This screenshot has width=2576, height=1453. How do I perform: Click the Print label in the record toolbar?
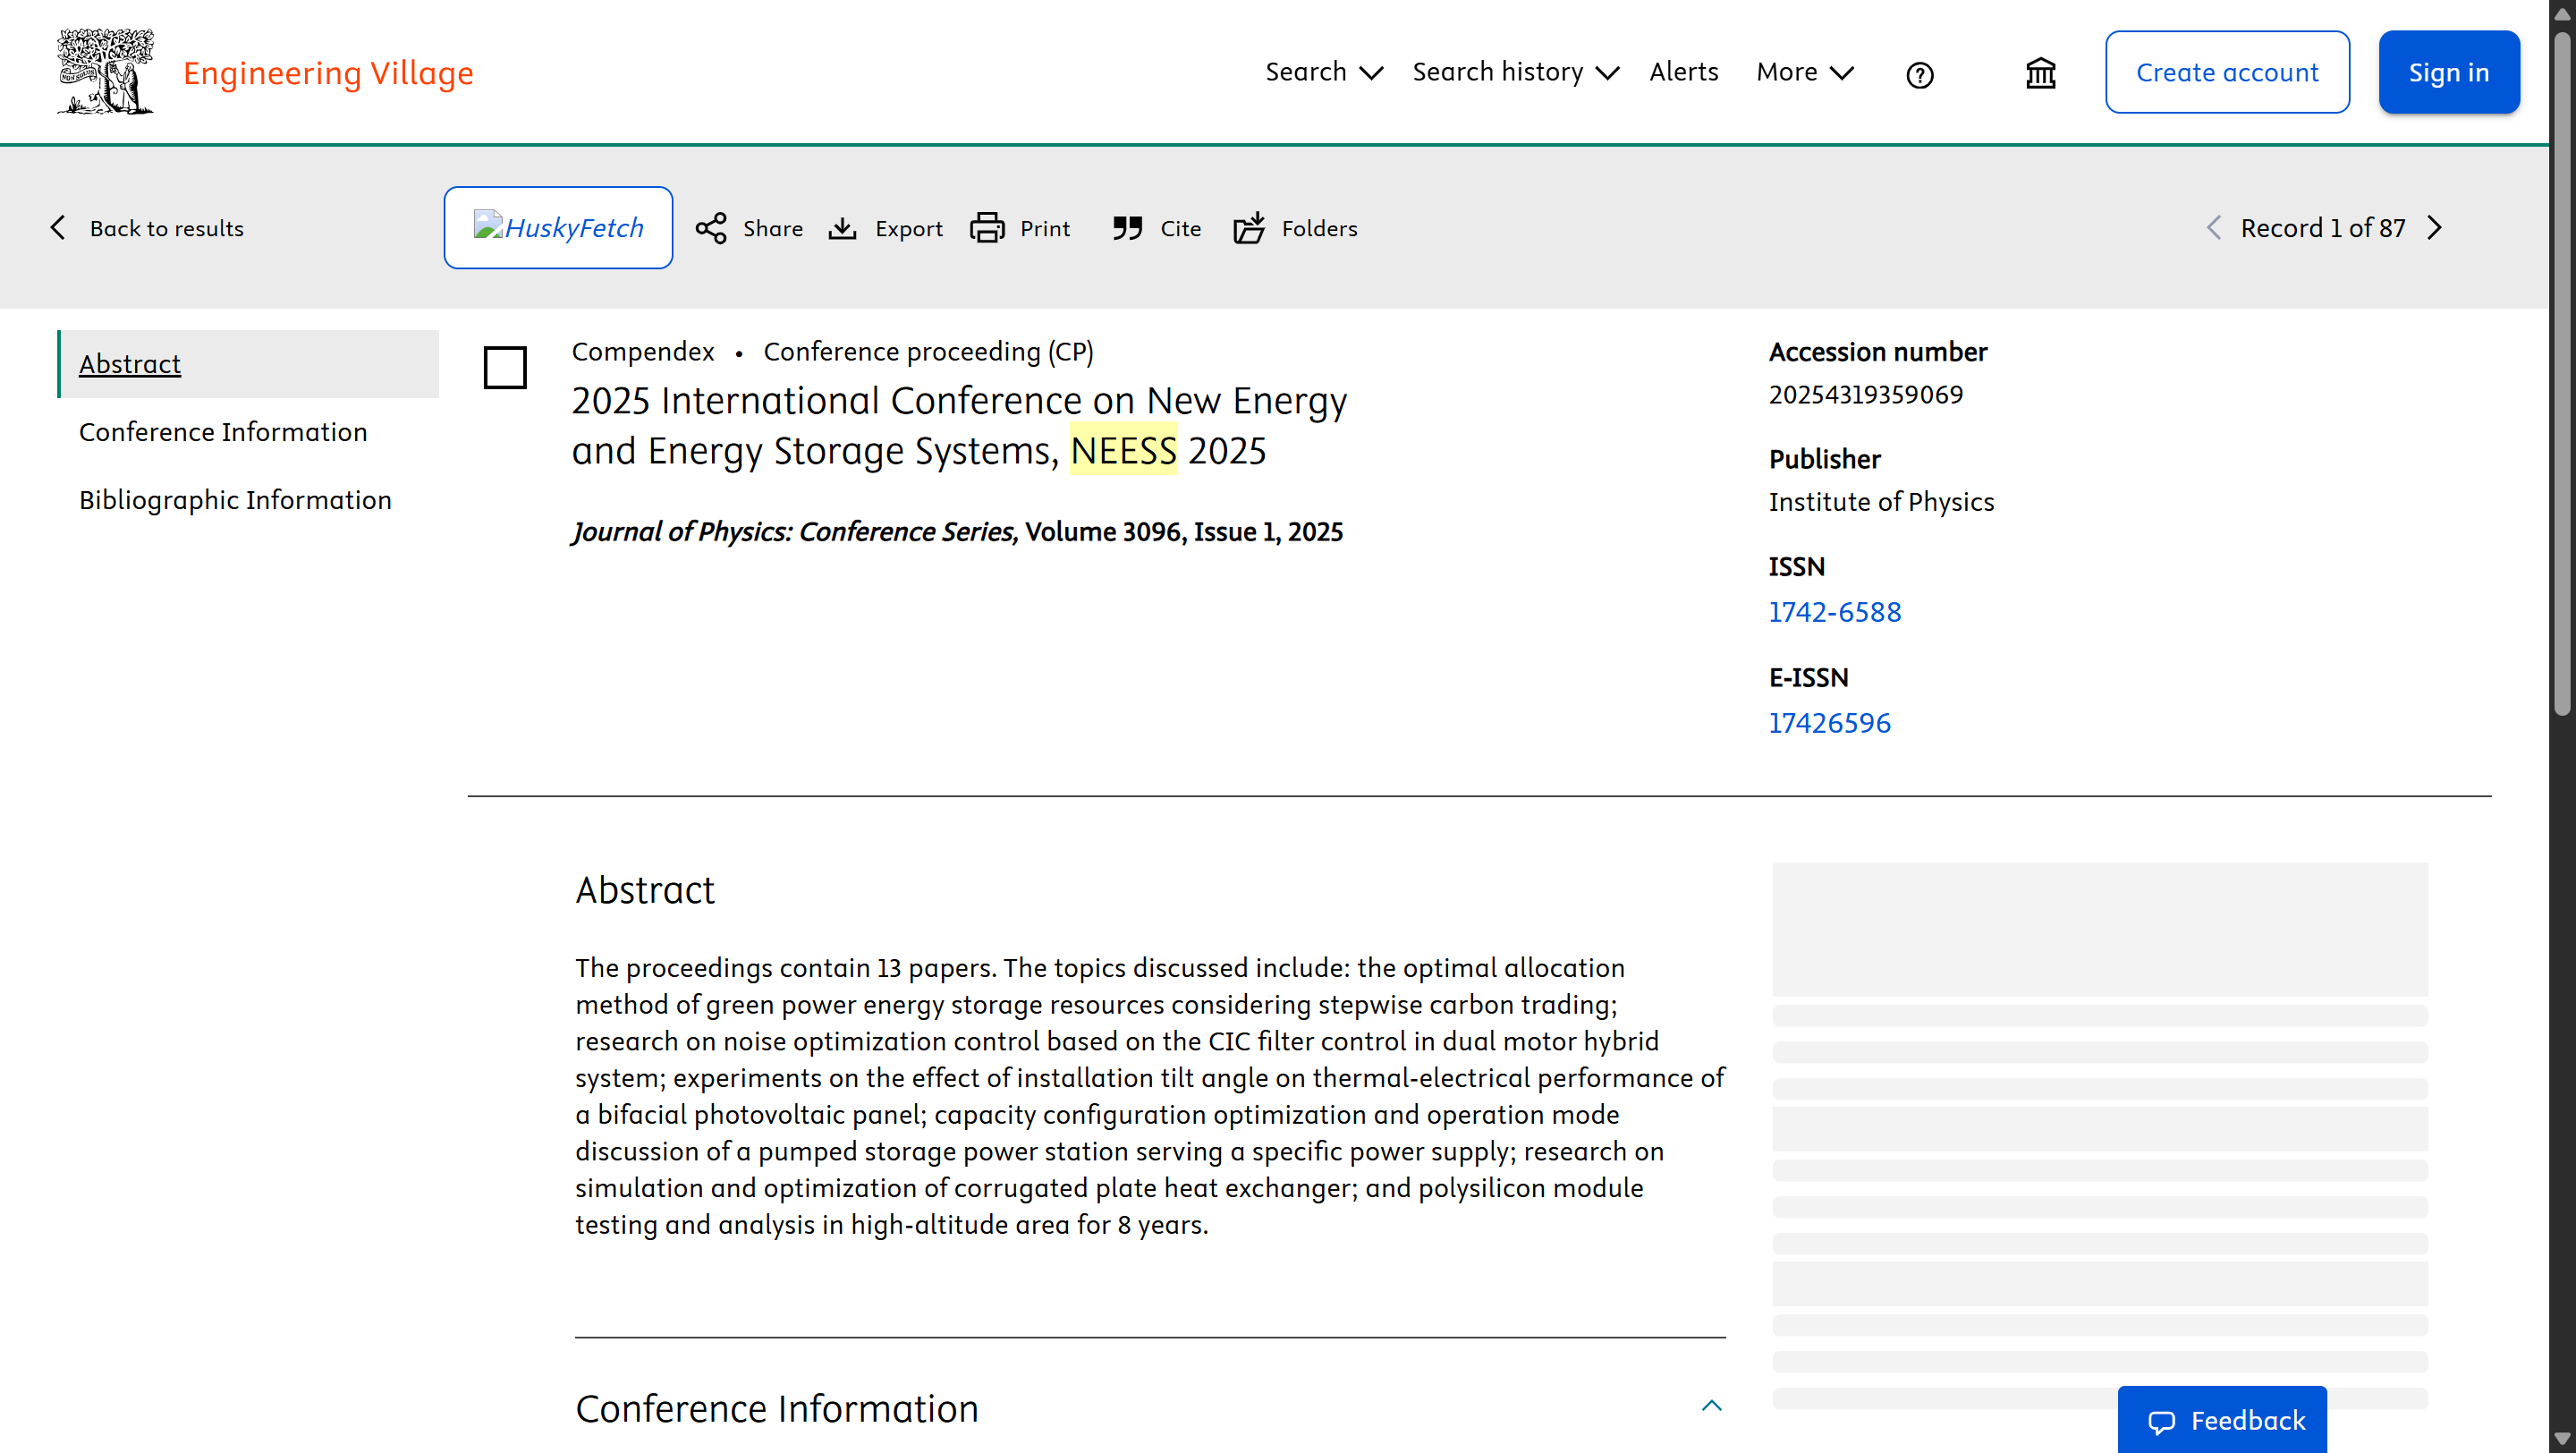click(x=1045, y=228)
